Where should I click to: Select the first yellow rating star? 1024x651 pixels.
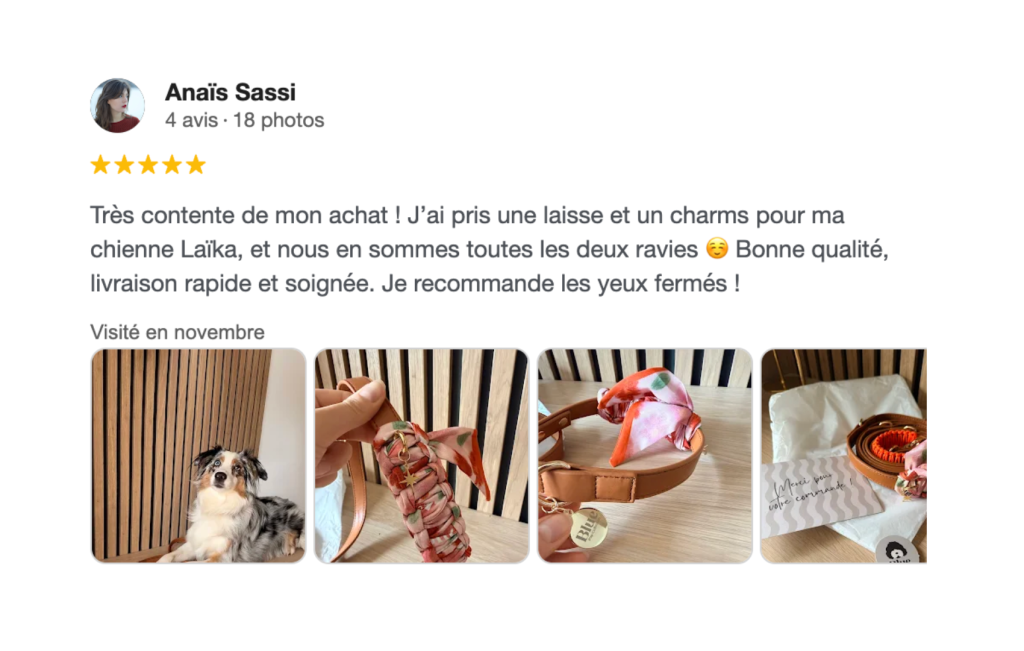pos(101,165)
